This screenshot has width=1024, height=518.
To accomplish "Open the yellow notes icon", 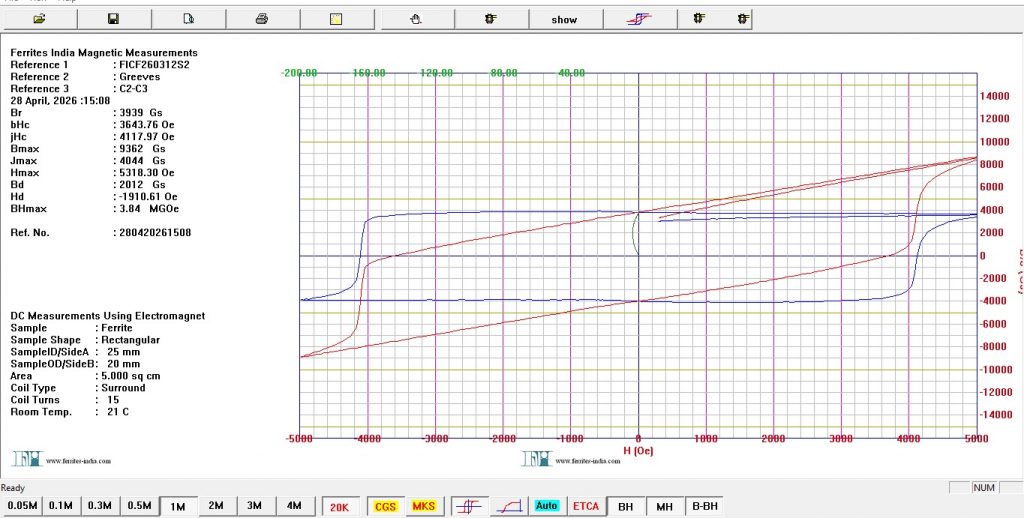I will pos(336,19).
